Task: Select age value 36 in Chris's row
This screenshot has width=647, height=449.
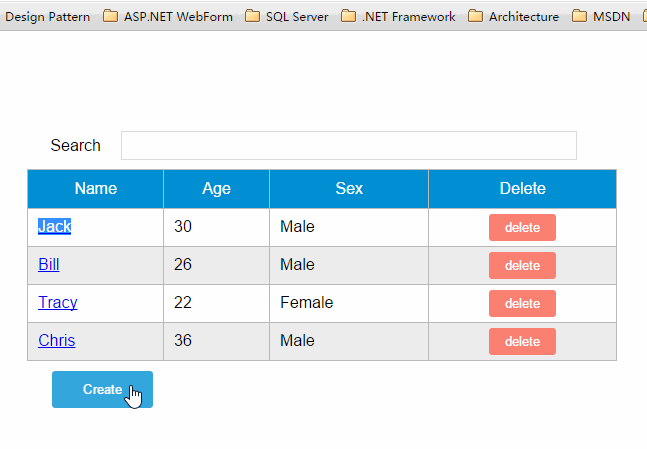Action: (x=183, y=340)
